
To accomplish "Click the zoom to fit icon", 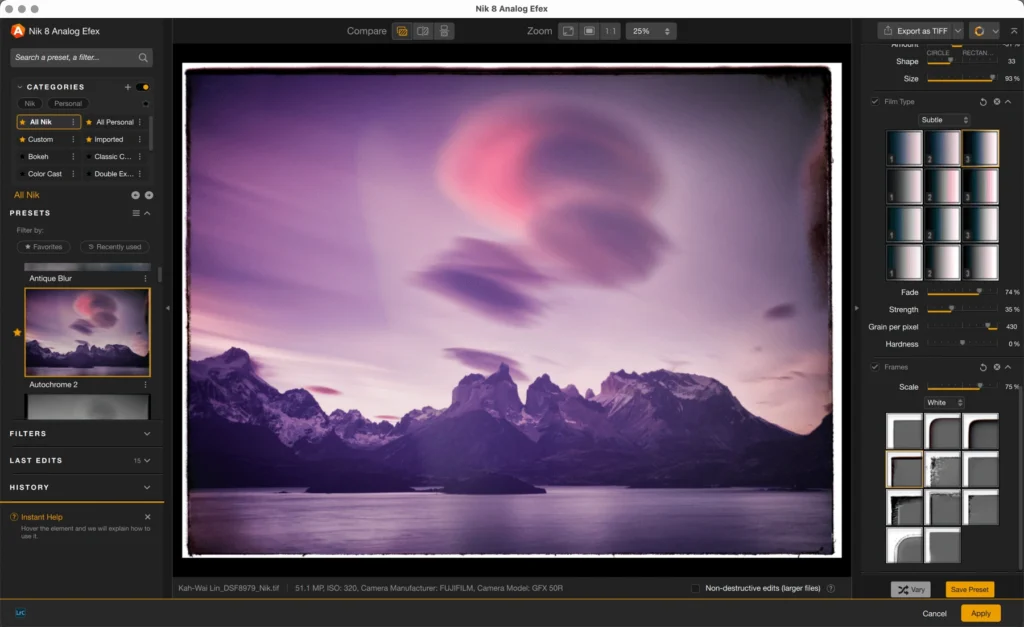I will [567, 31].
